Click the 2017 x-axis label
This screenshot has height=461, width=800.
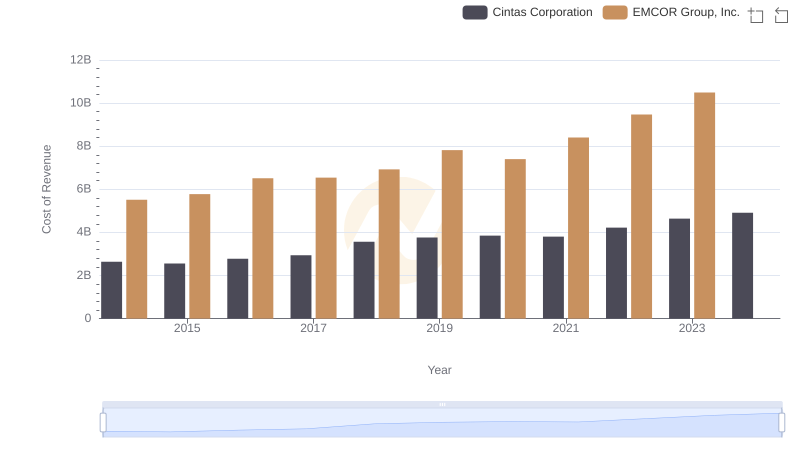click(313, 328)
